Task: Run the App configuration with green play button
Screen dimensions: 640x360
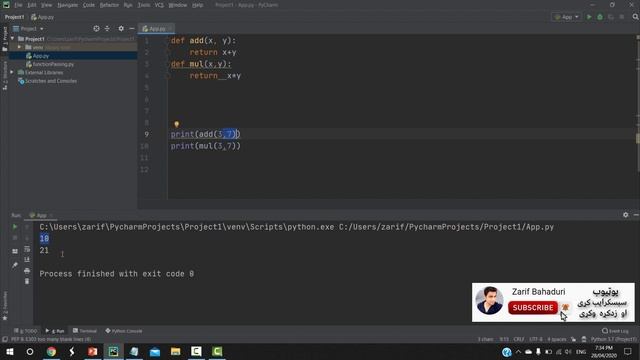Action: (589, 17)
